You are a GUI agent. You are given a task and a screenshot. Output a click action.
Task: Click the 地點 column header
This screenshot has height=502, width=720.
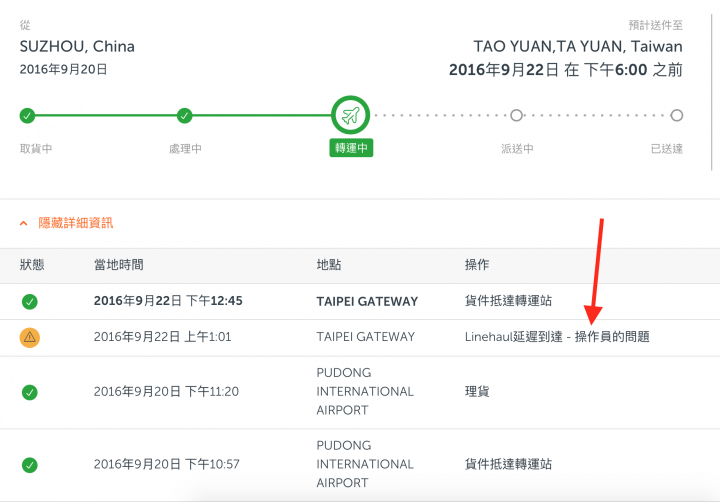(329, 265)
